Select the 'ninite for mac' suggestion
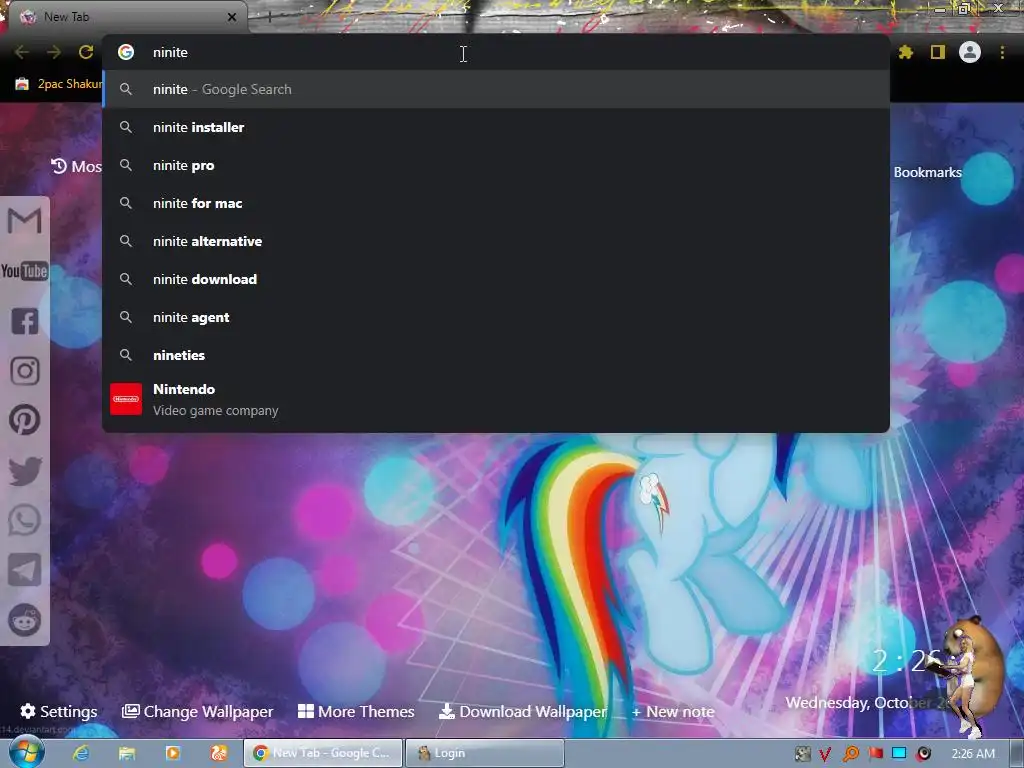Screen dimensions: 1024x768 pos(496,203)
